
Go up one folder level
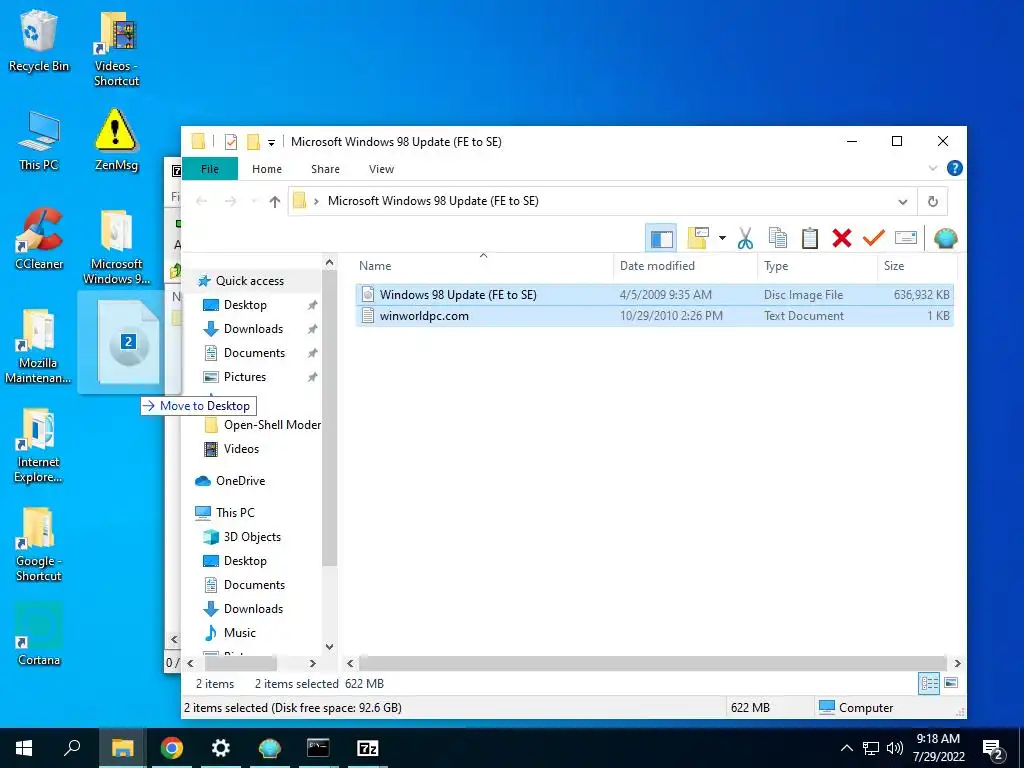[275, 202]
